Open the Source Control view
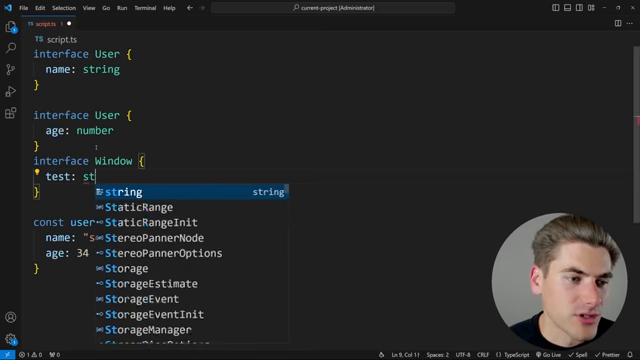The height and width of the screenshot is (360, 640). pyautogui.click(x=11, y=69)
